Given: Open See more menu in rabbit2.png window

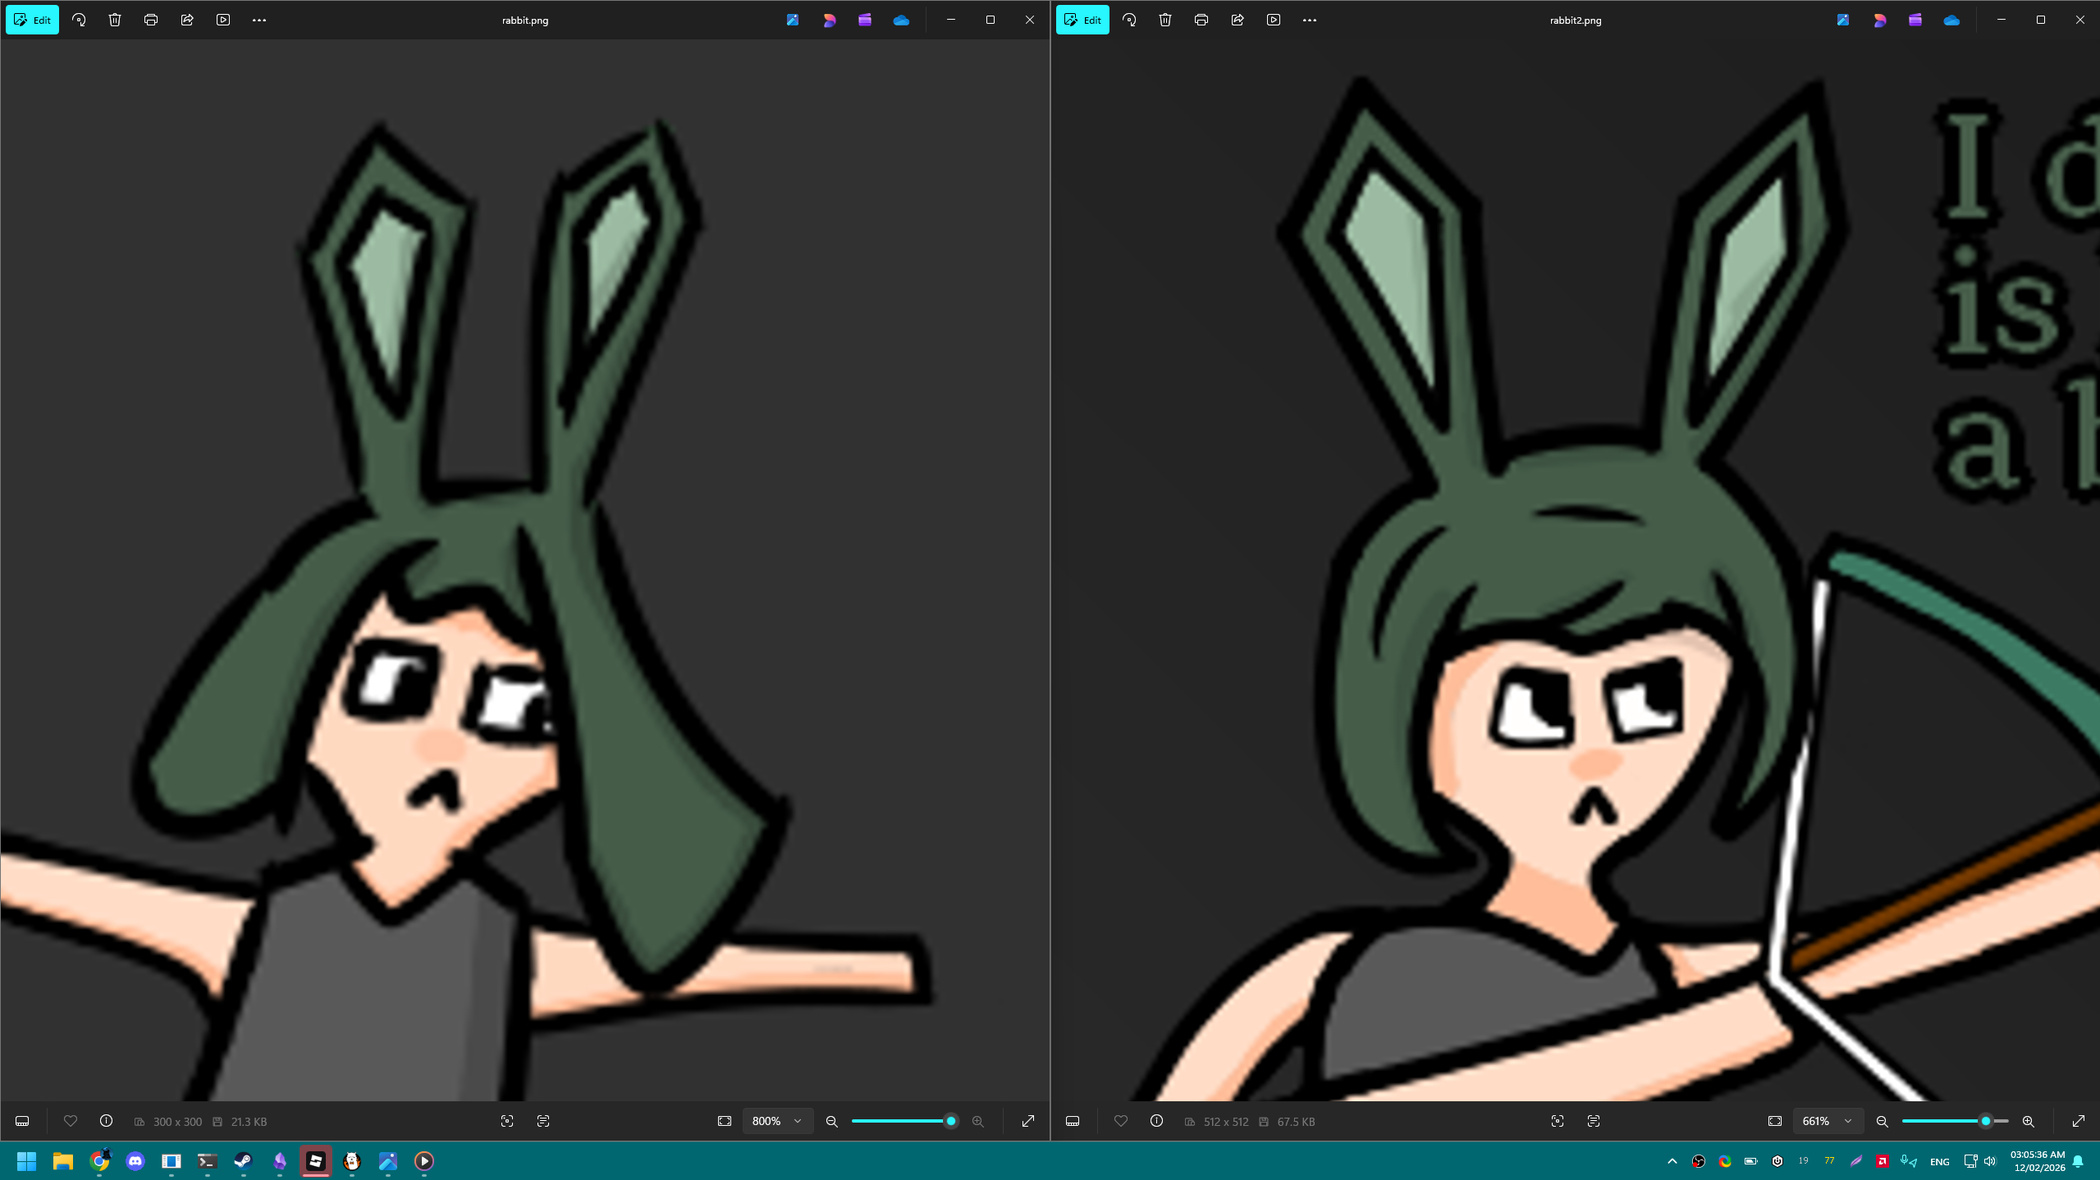Looking at the screenshot, I should coord(1309,20).
